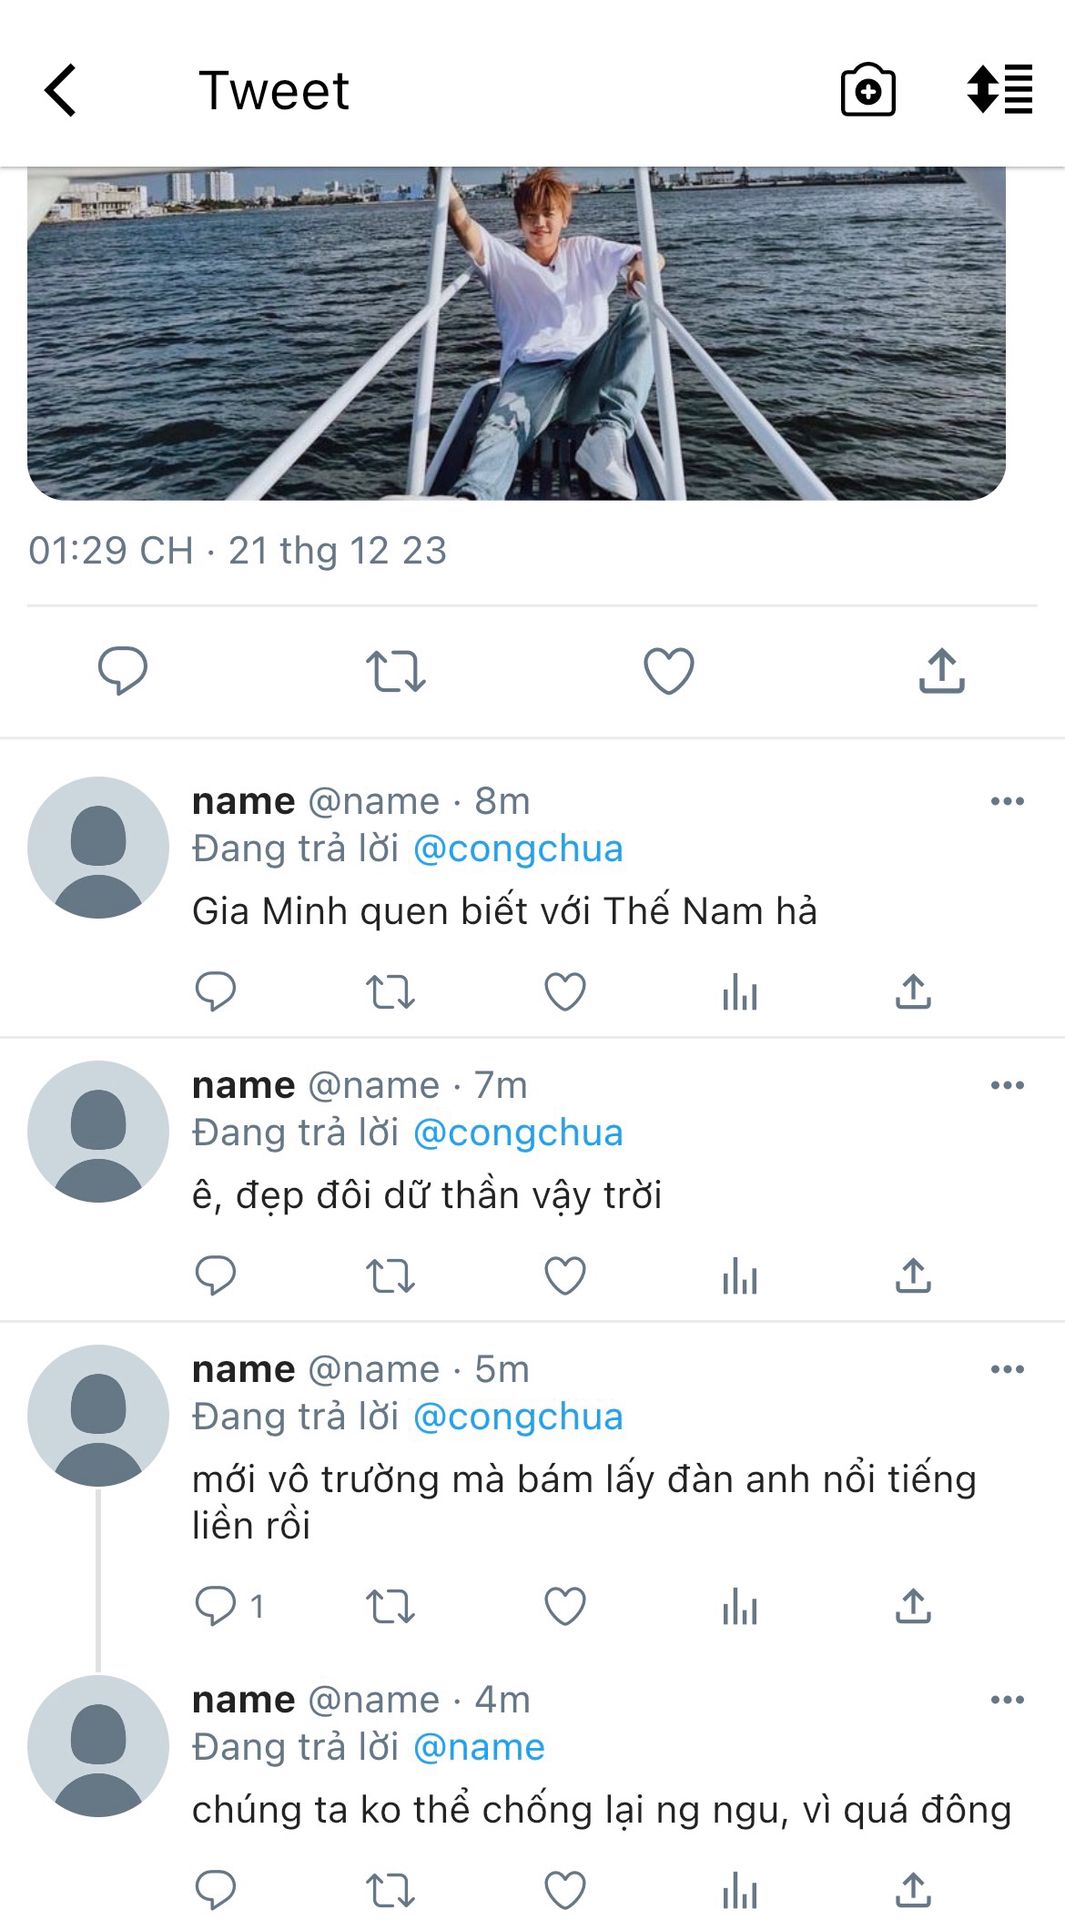1065x1920 pixels.
Task: Retweet the main tweet
Action: point(395,671)
